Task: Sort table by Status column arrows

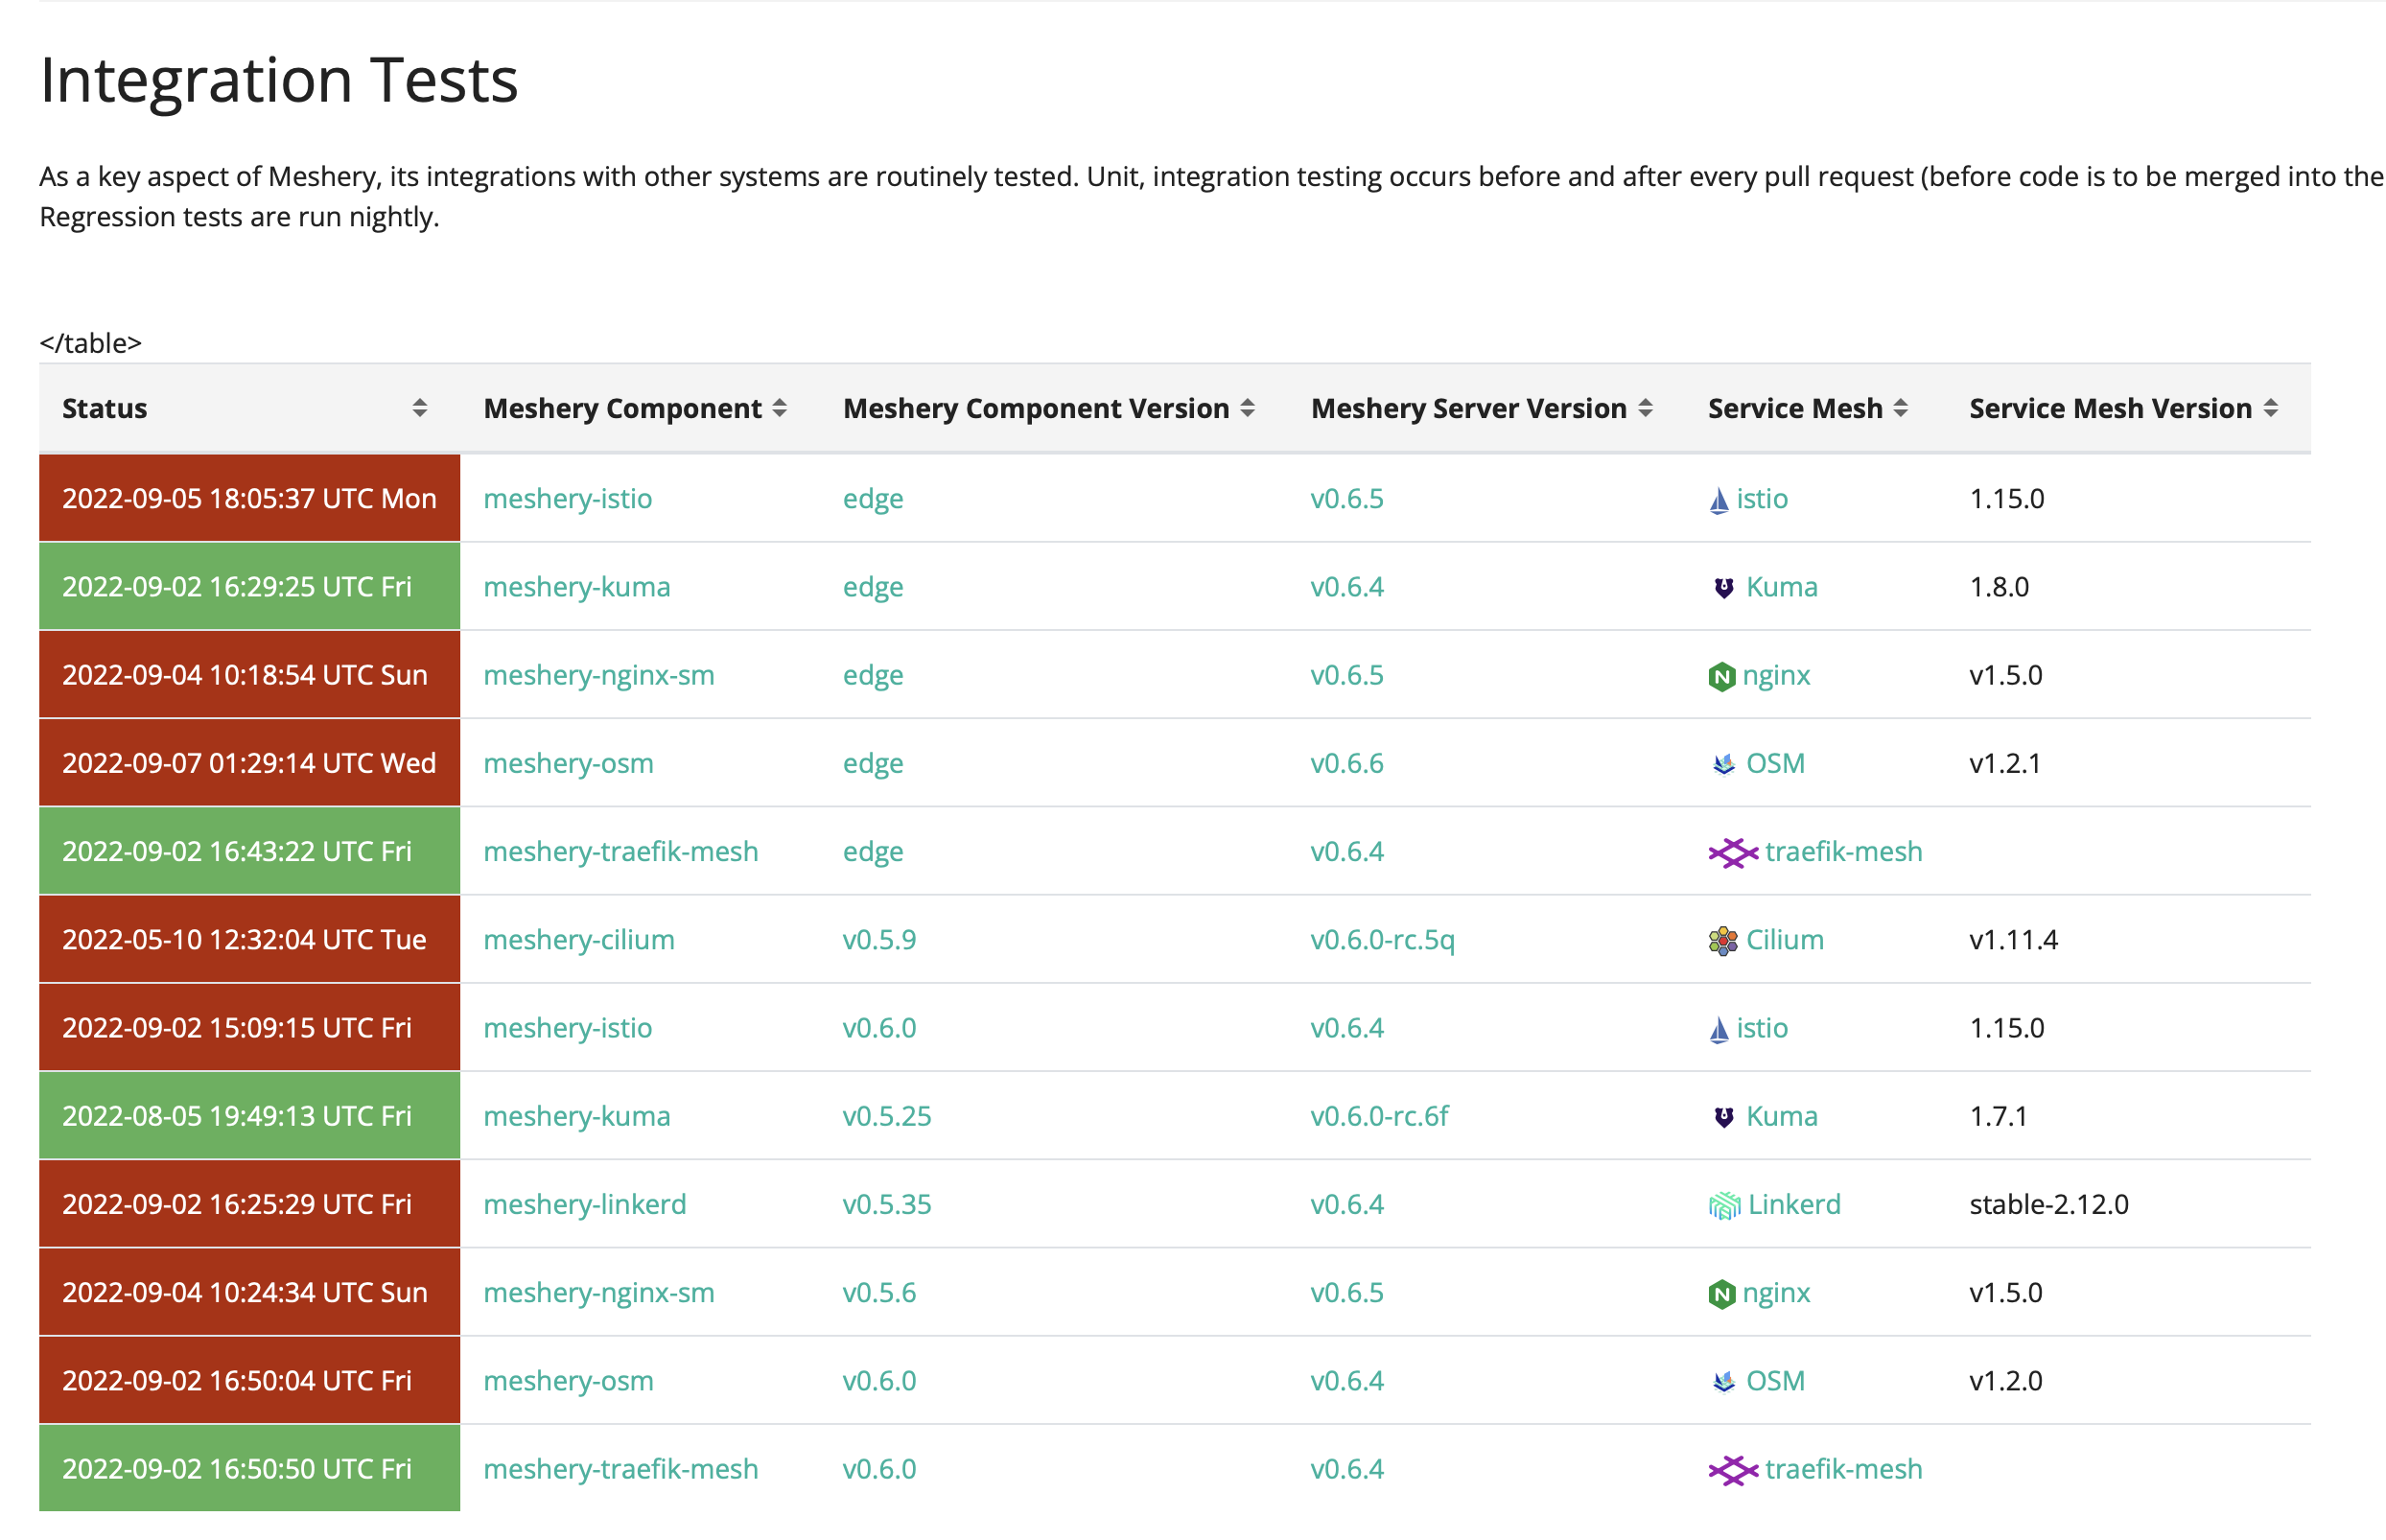Action: coord(420,408)
